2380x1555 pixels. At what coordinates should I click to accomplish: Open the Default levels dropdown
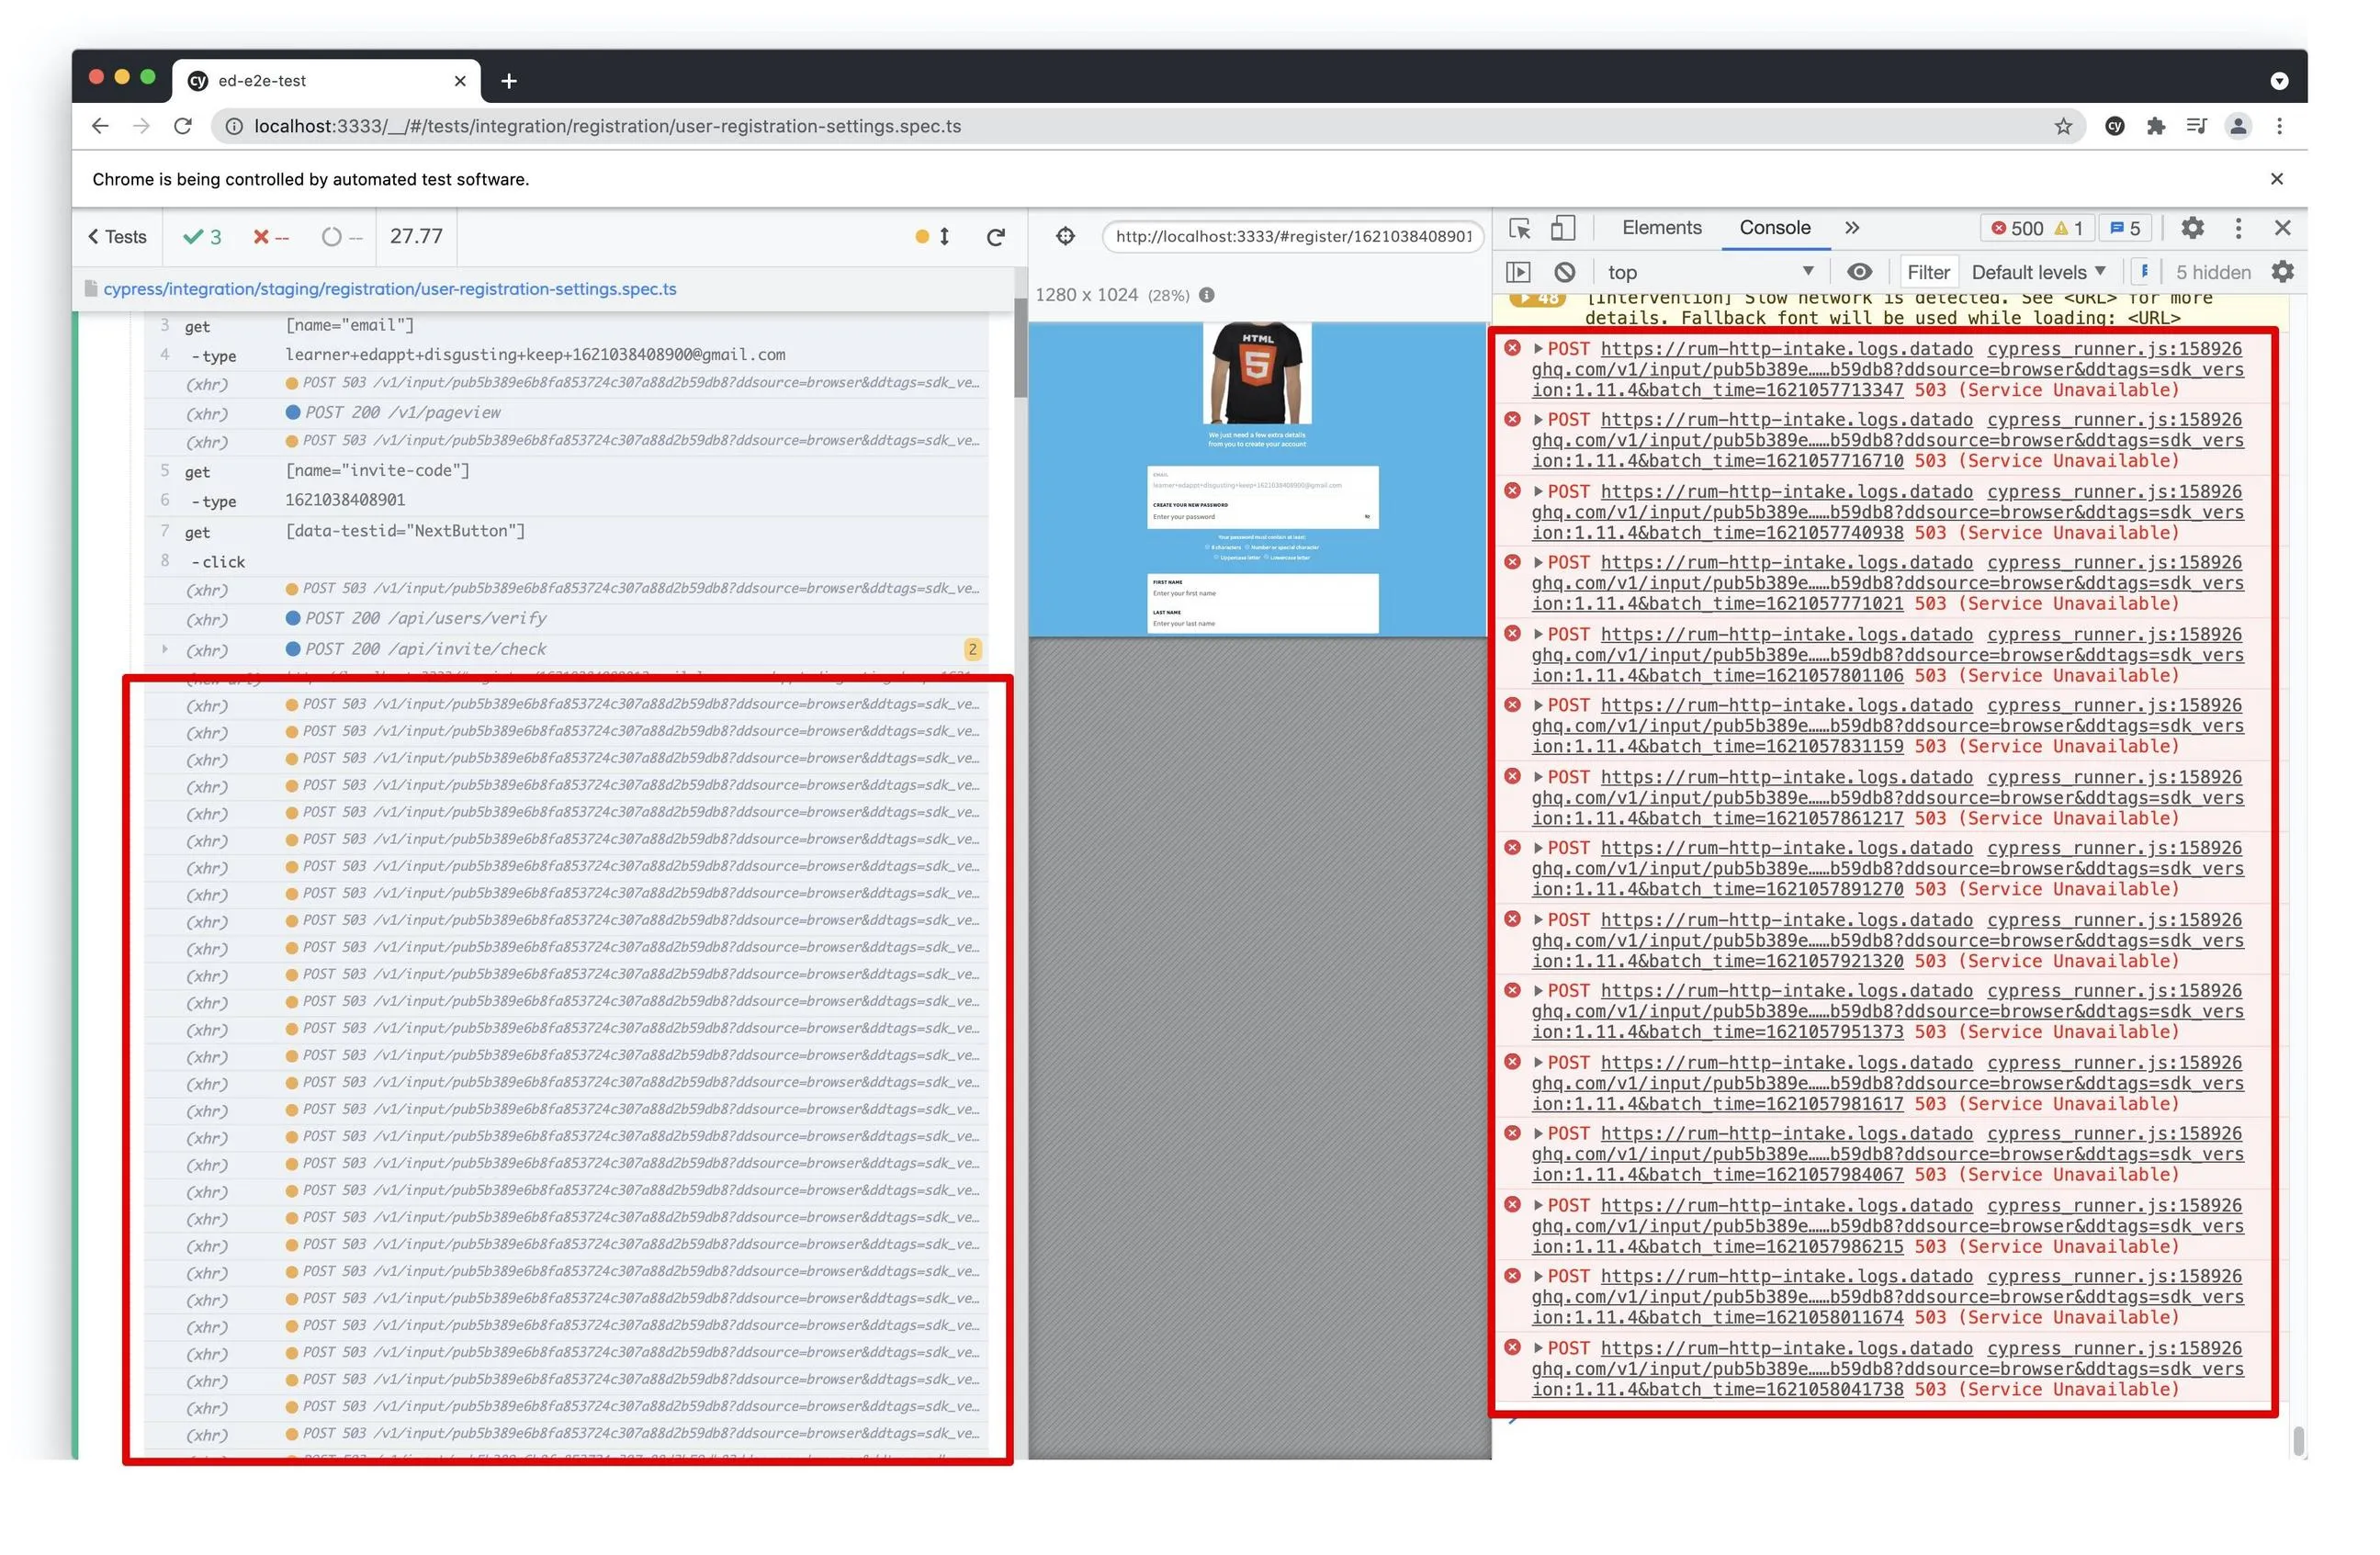[2038, 273]
